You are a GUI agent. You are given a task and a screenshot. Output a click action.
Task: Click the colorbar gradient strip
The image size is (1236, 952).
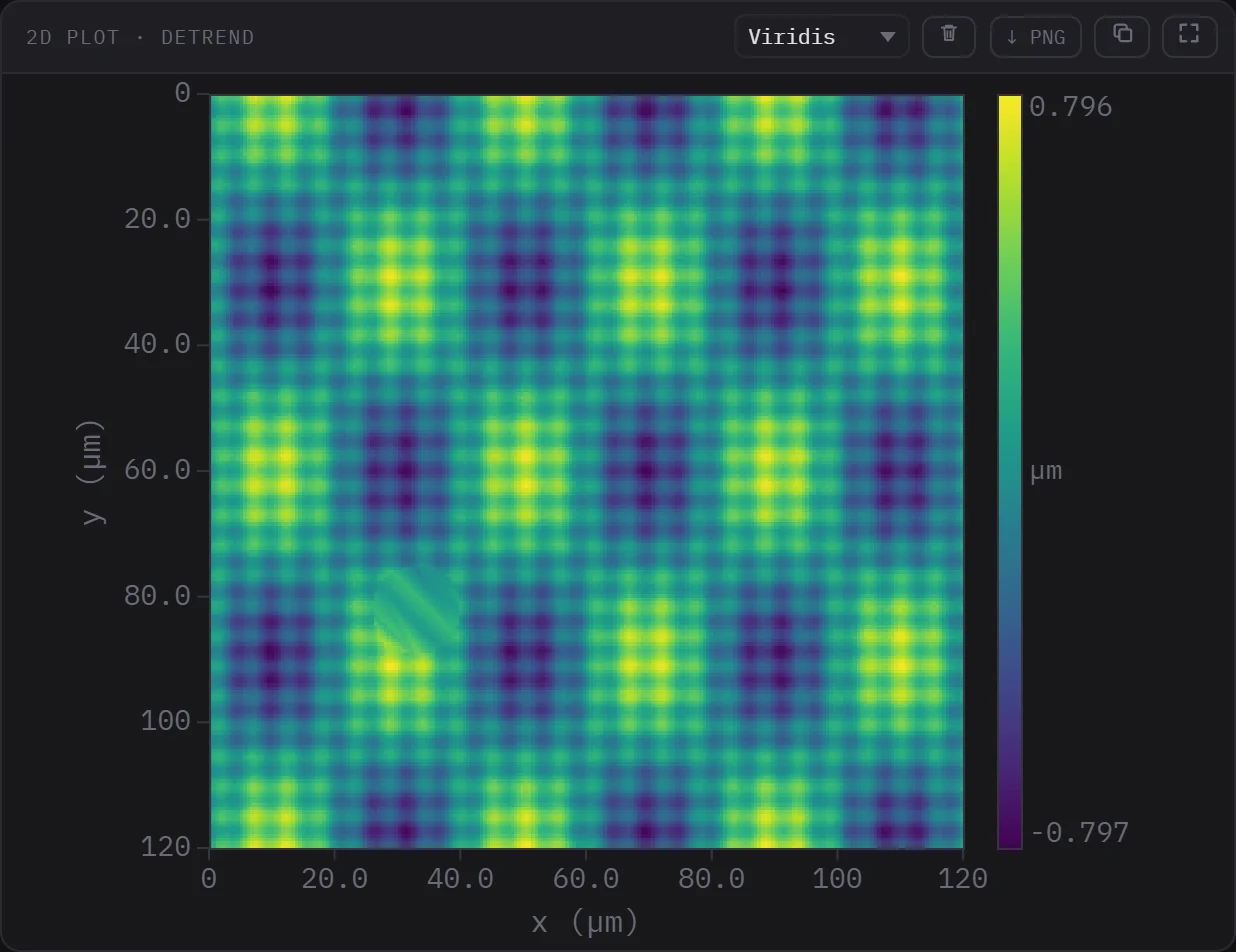coord(1010,472)
